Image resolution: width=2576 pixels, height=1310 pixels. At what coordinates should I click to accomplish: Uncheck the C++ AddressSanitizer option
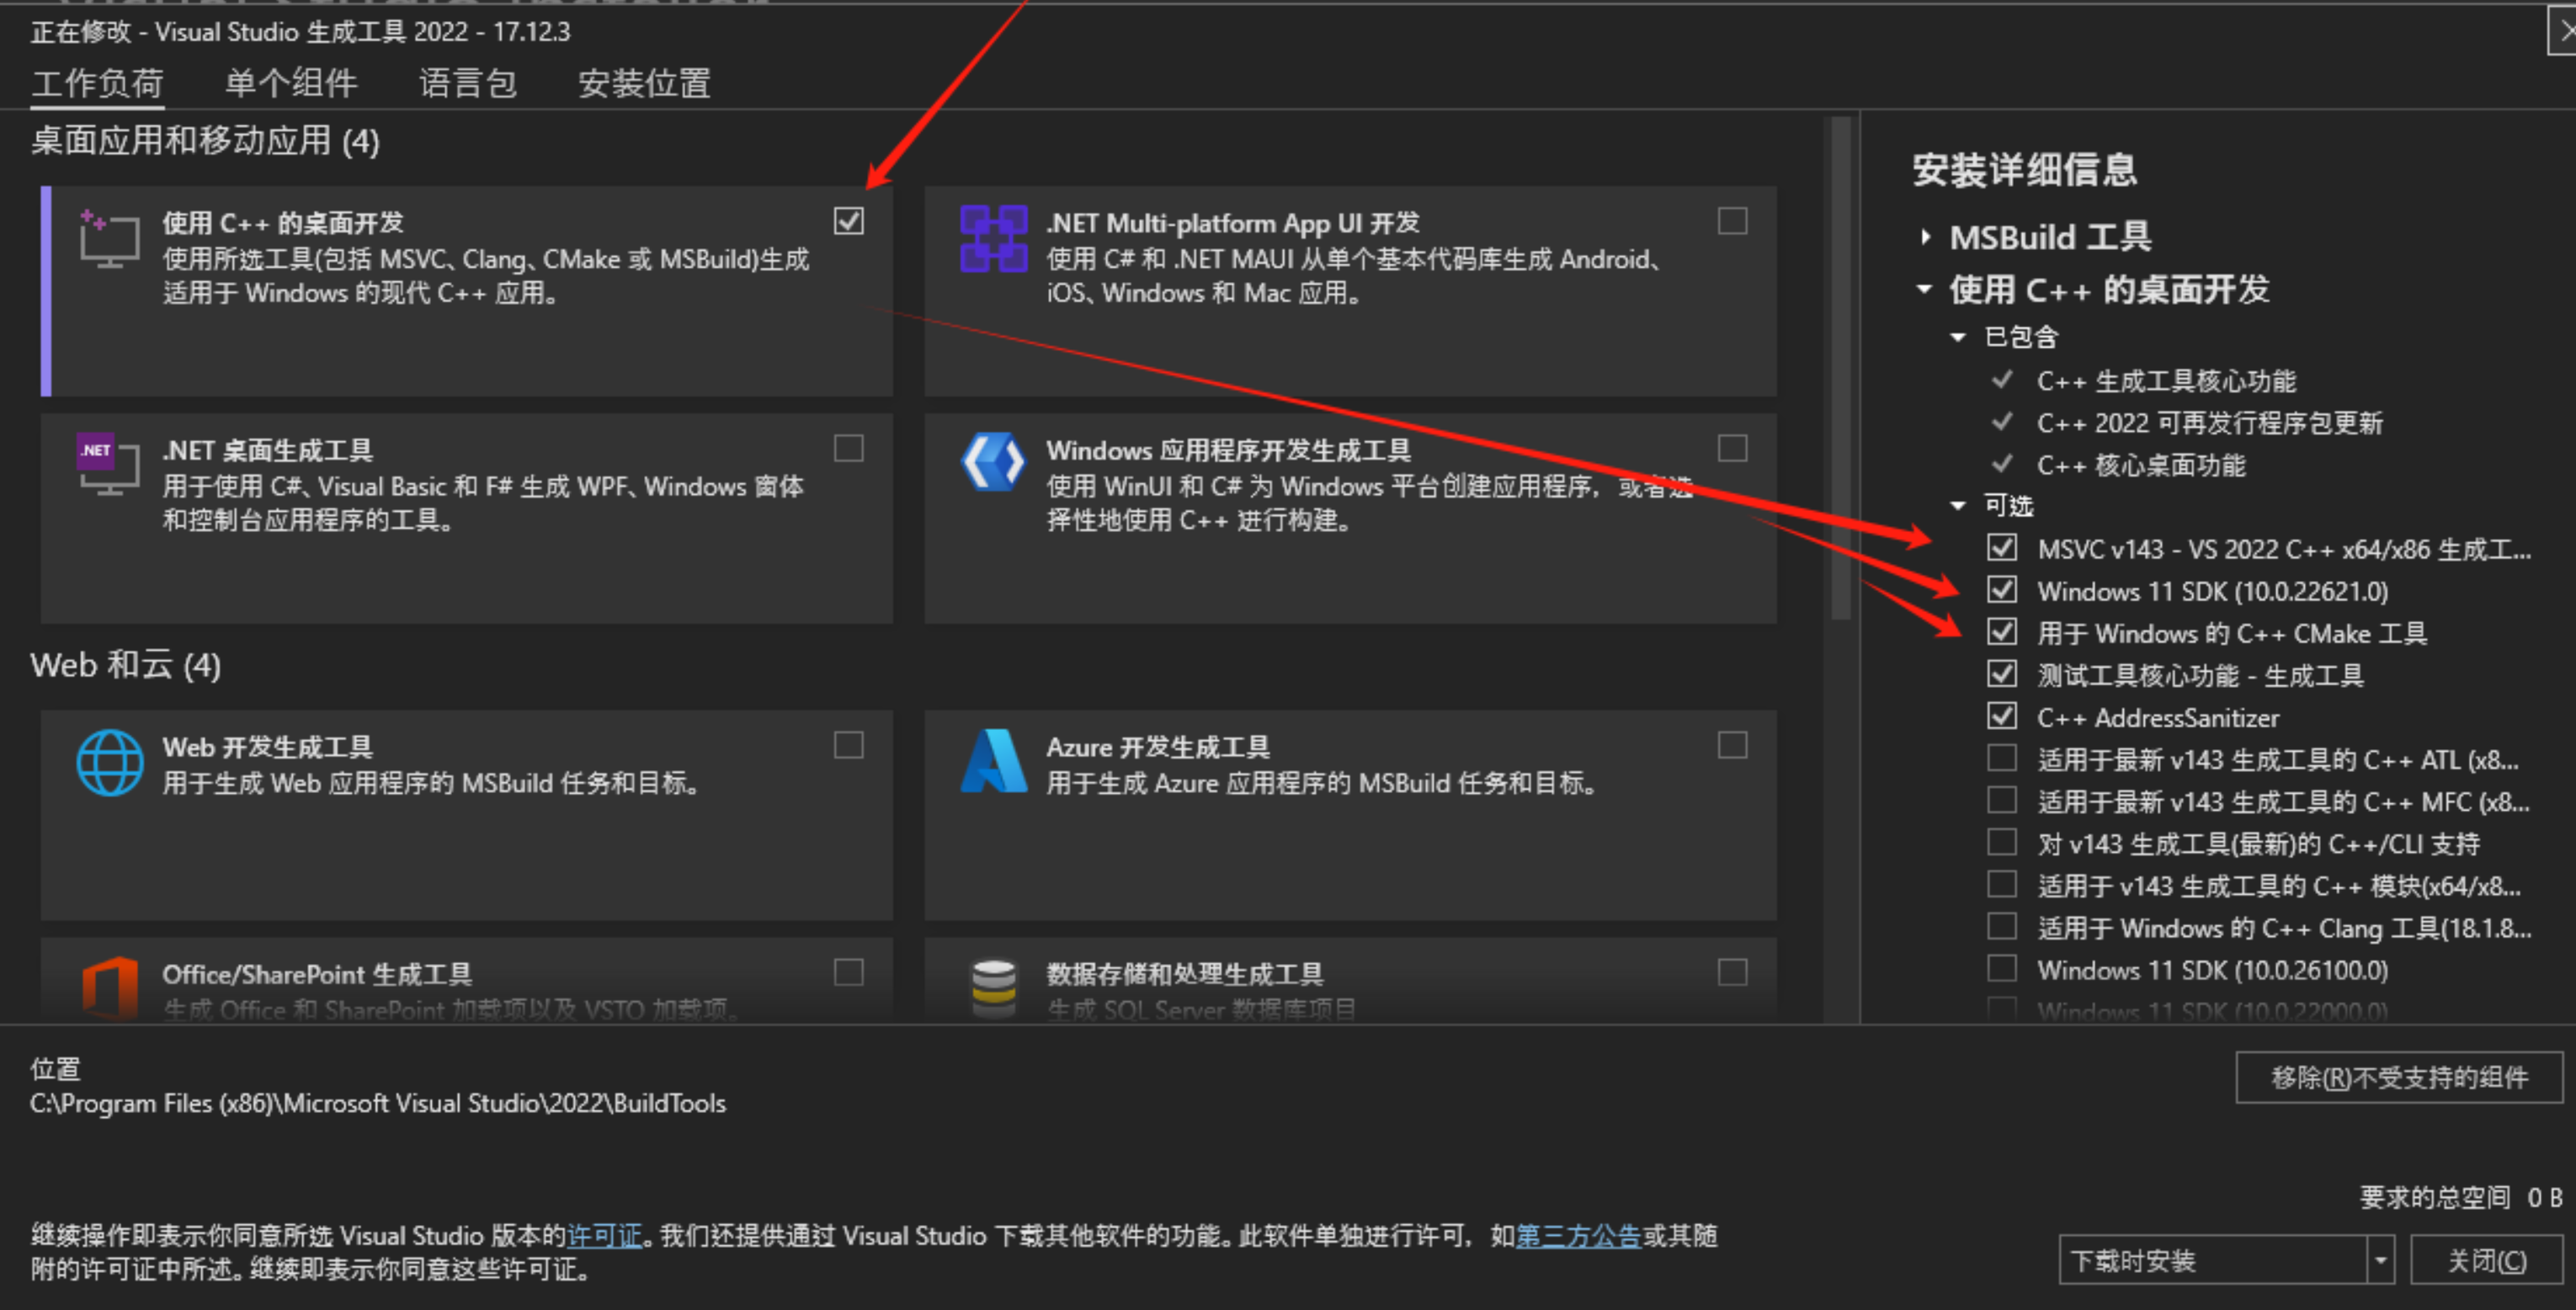pyautogui.click(x=2002, y=715)
